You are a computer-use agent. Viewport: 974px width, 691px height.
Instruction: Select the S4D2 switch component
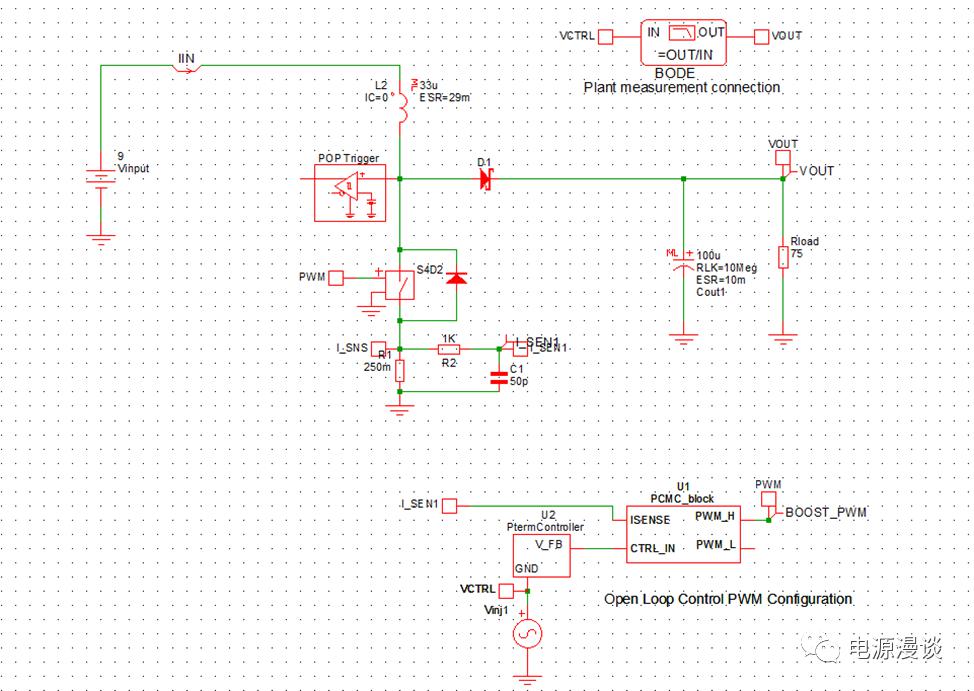click(x=401, y=284)
